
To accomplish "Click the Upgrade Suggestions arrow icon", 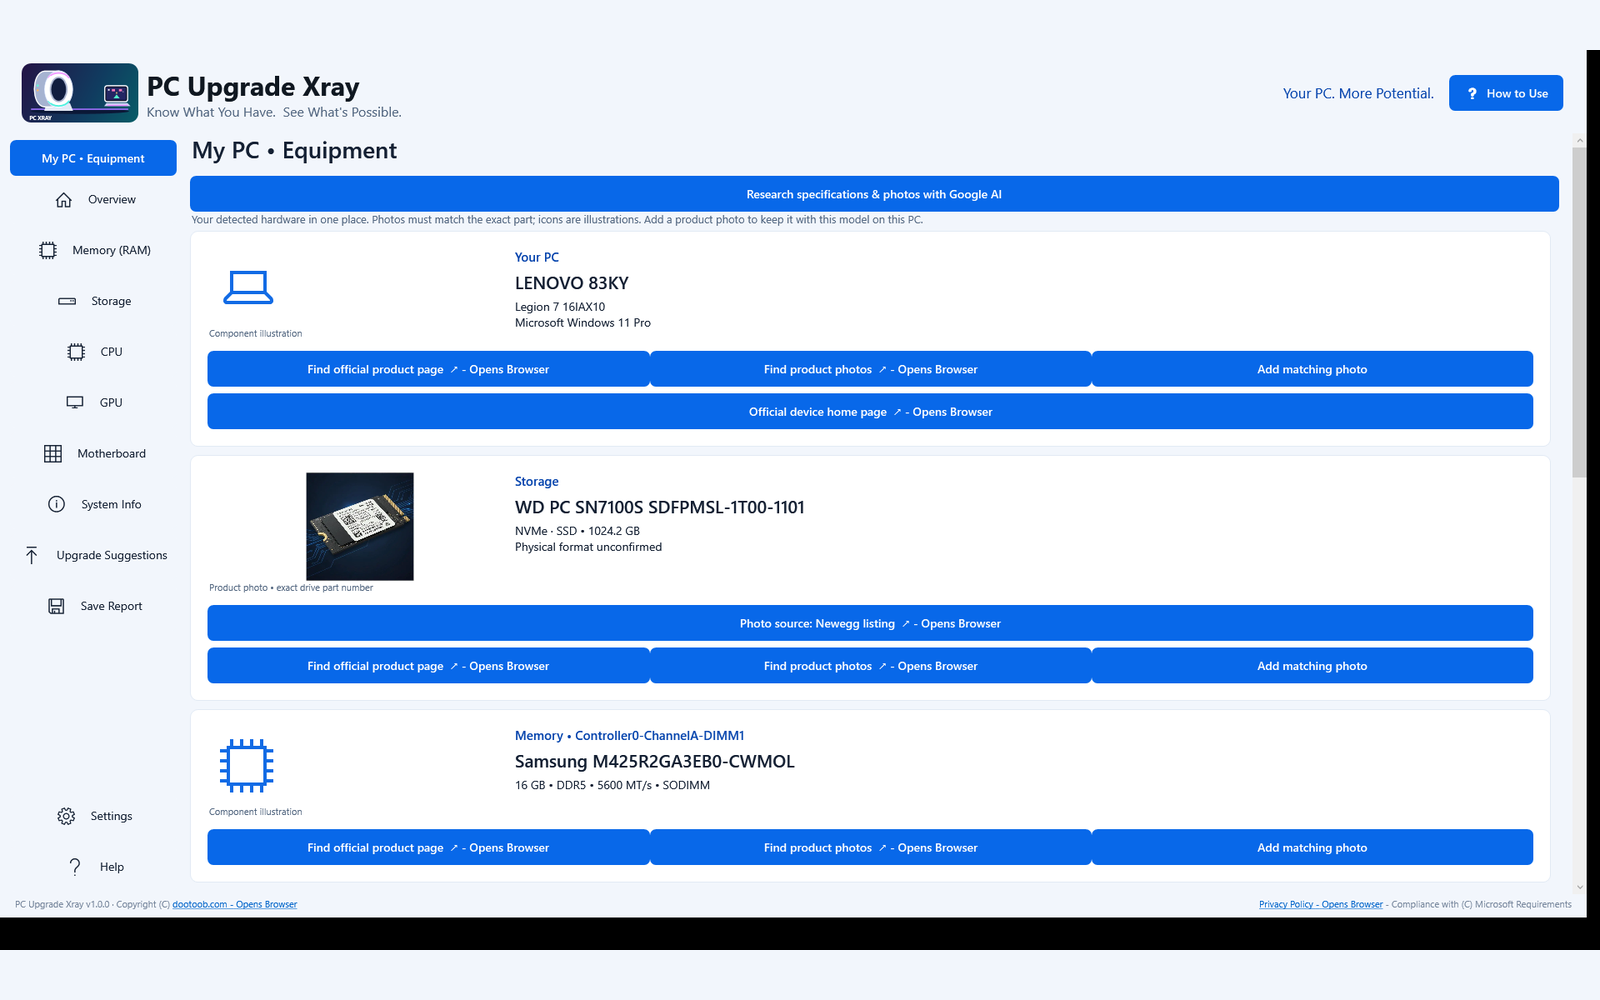I will pyautogui.click(x=32, y=555).
